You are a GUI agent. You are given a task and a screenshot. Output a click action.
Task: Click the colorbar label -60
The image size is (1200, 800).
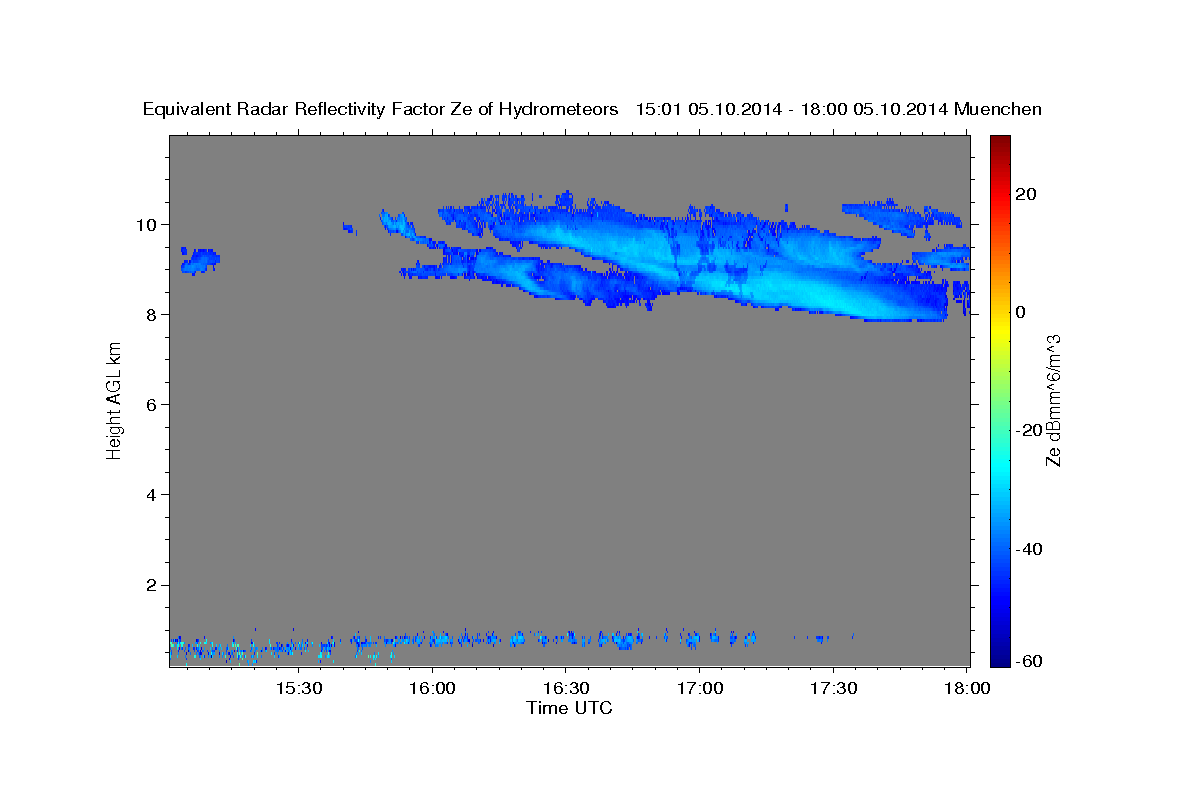(x=1028, y=661)
